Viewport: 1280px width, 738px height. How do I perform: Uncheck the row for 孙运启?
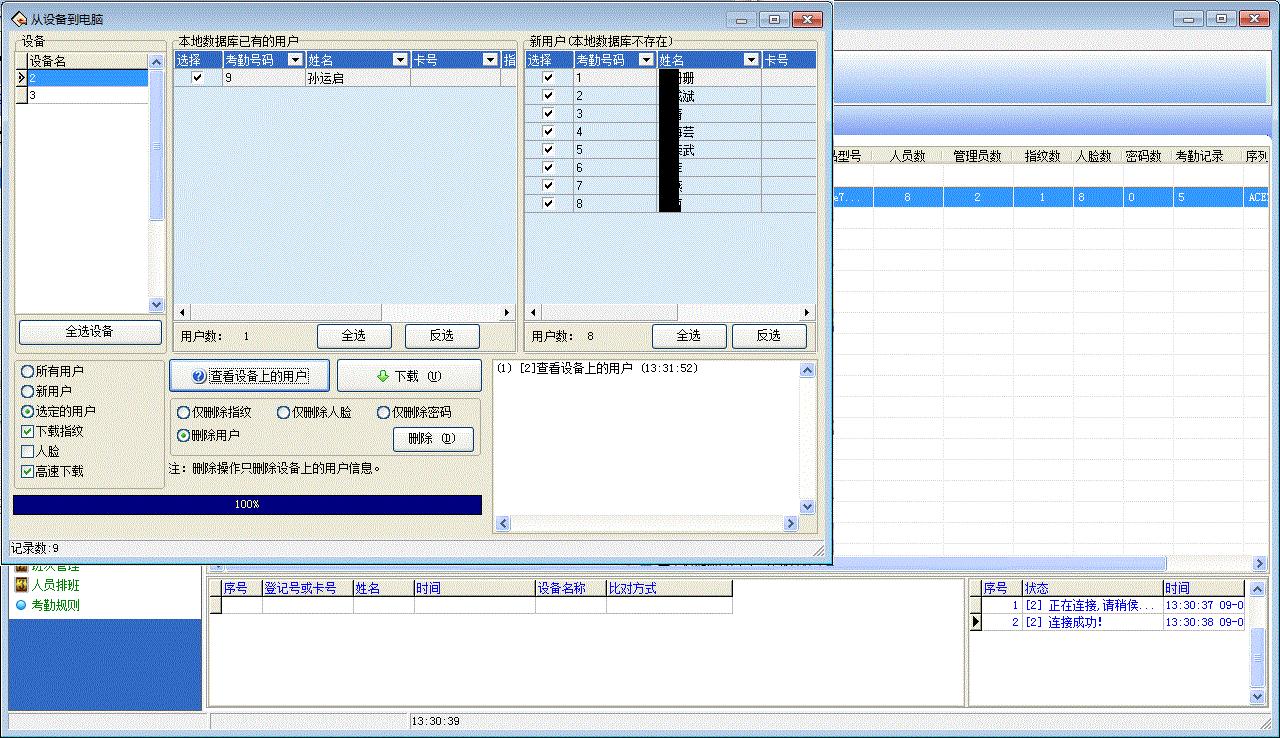[x=197, y=78]
